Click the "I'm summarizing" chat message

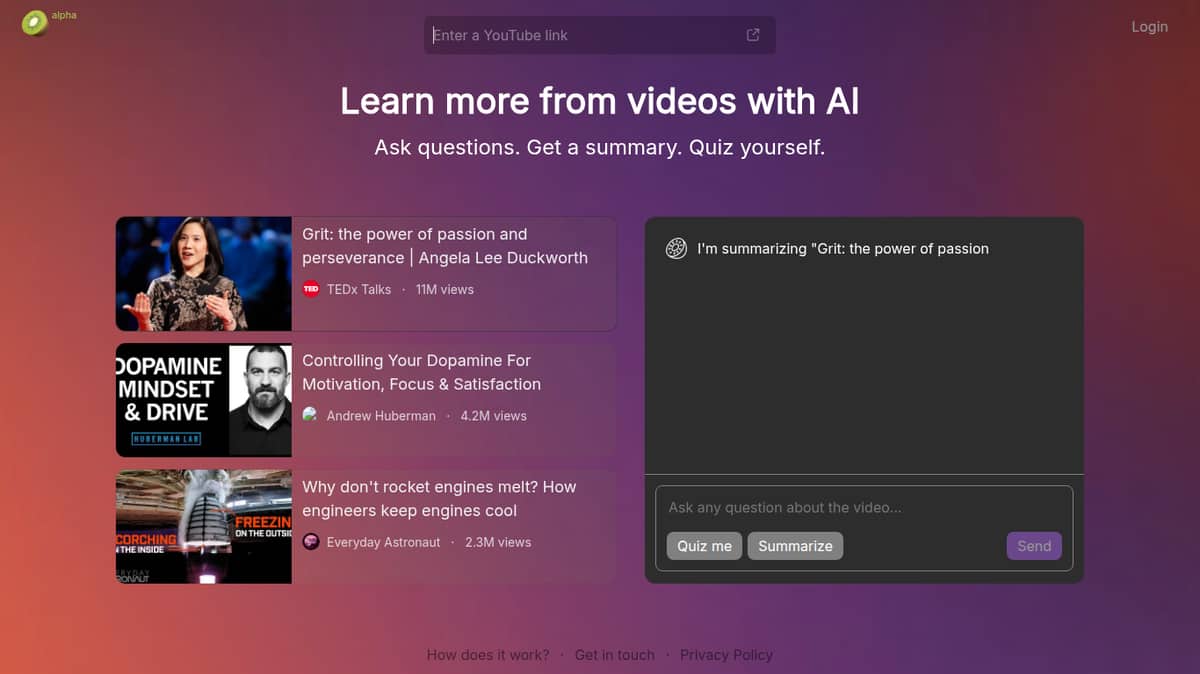pos(843,248)
